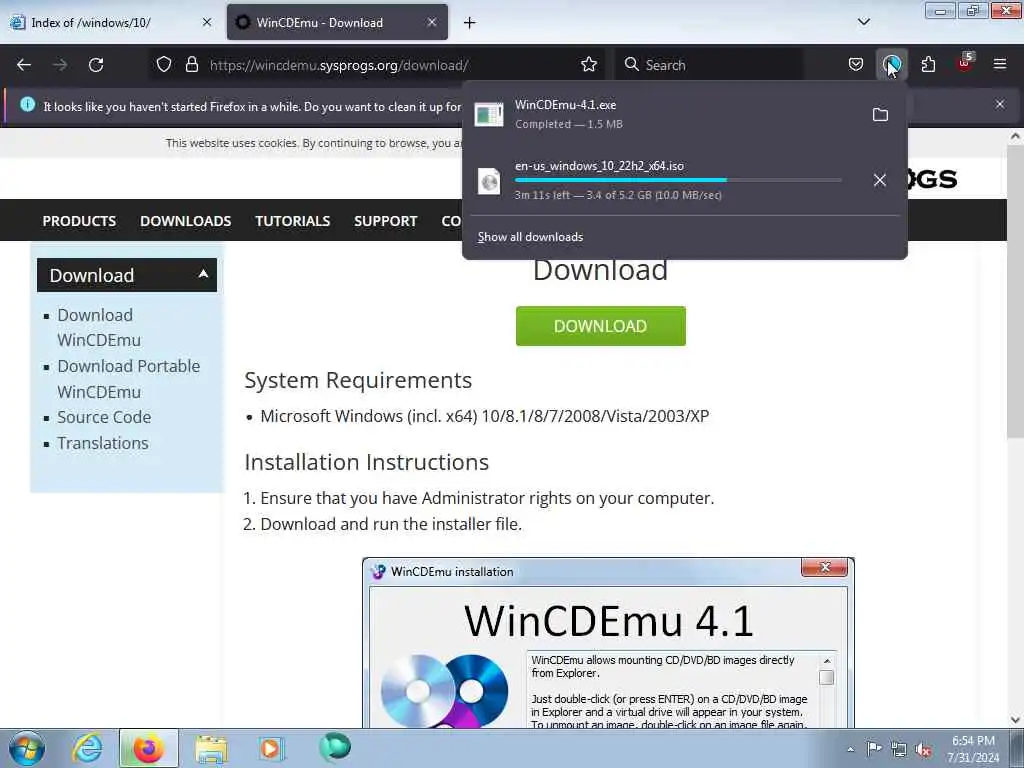1024x768 pixels.
Task: Open the TUTORIALS menu
Action: coord(293,221)
